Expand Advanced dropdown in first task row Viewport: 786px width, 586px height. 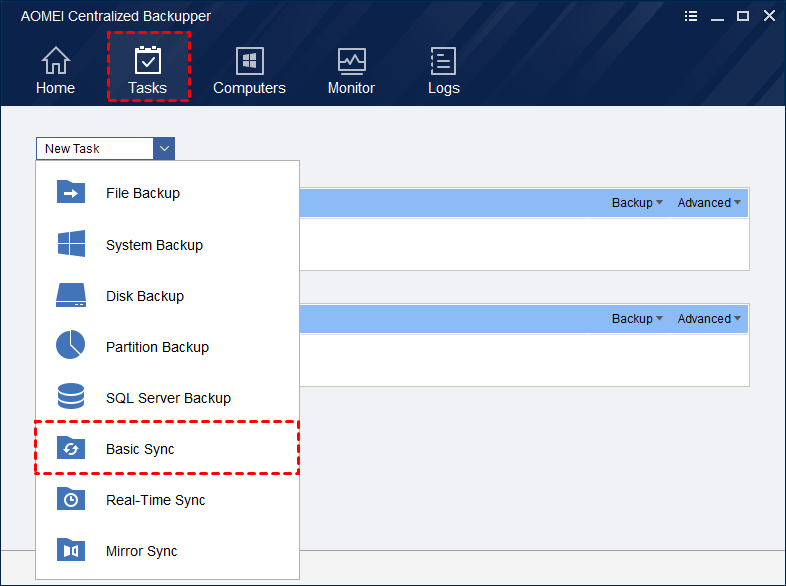coord(709,203)
